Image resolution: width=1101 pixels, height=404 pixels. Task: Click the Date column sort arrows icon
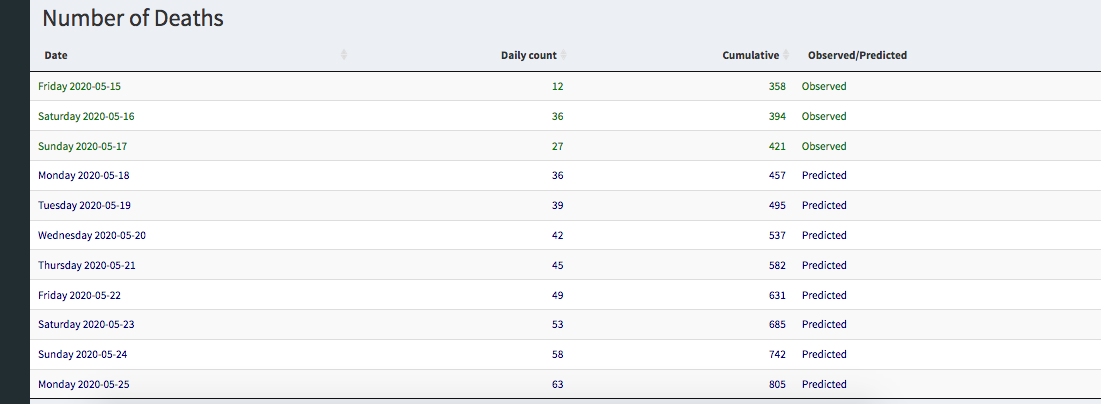[344, 55]
